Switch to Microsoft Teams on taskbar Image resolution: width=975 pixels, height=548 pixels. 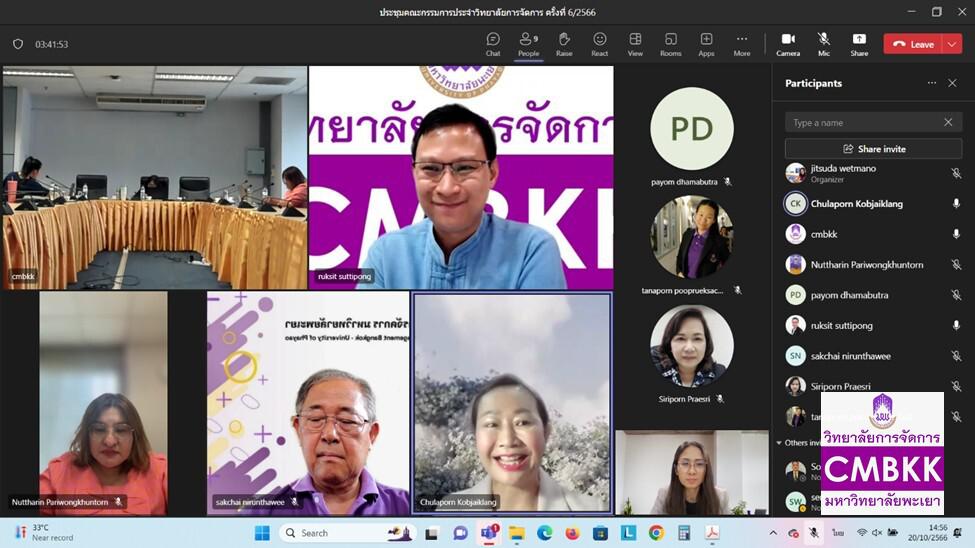[489, 533]
